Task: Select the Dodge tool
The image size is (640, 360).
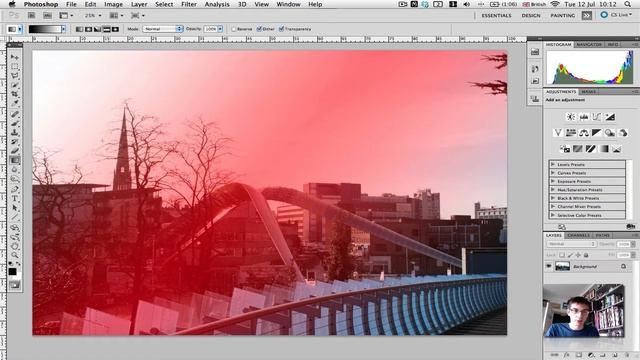Action: tap(15, 179)
